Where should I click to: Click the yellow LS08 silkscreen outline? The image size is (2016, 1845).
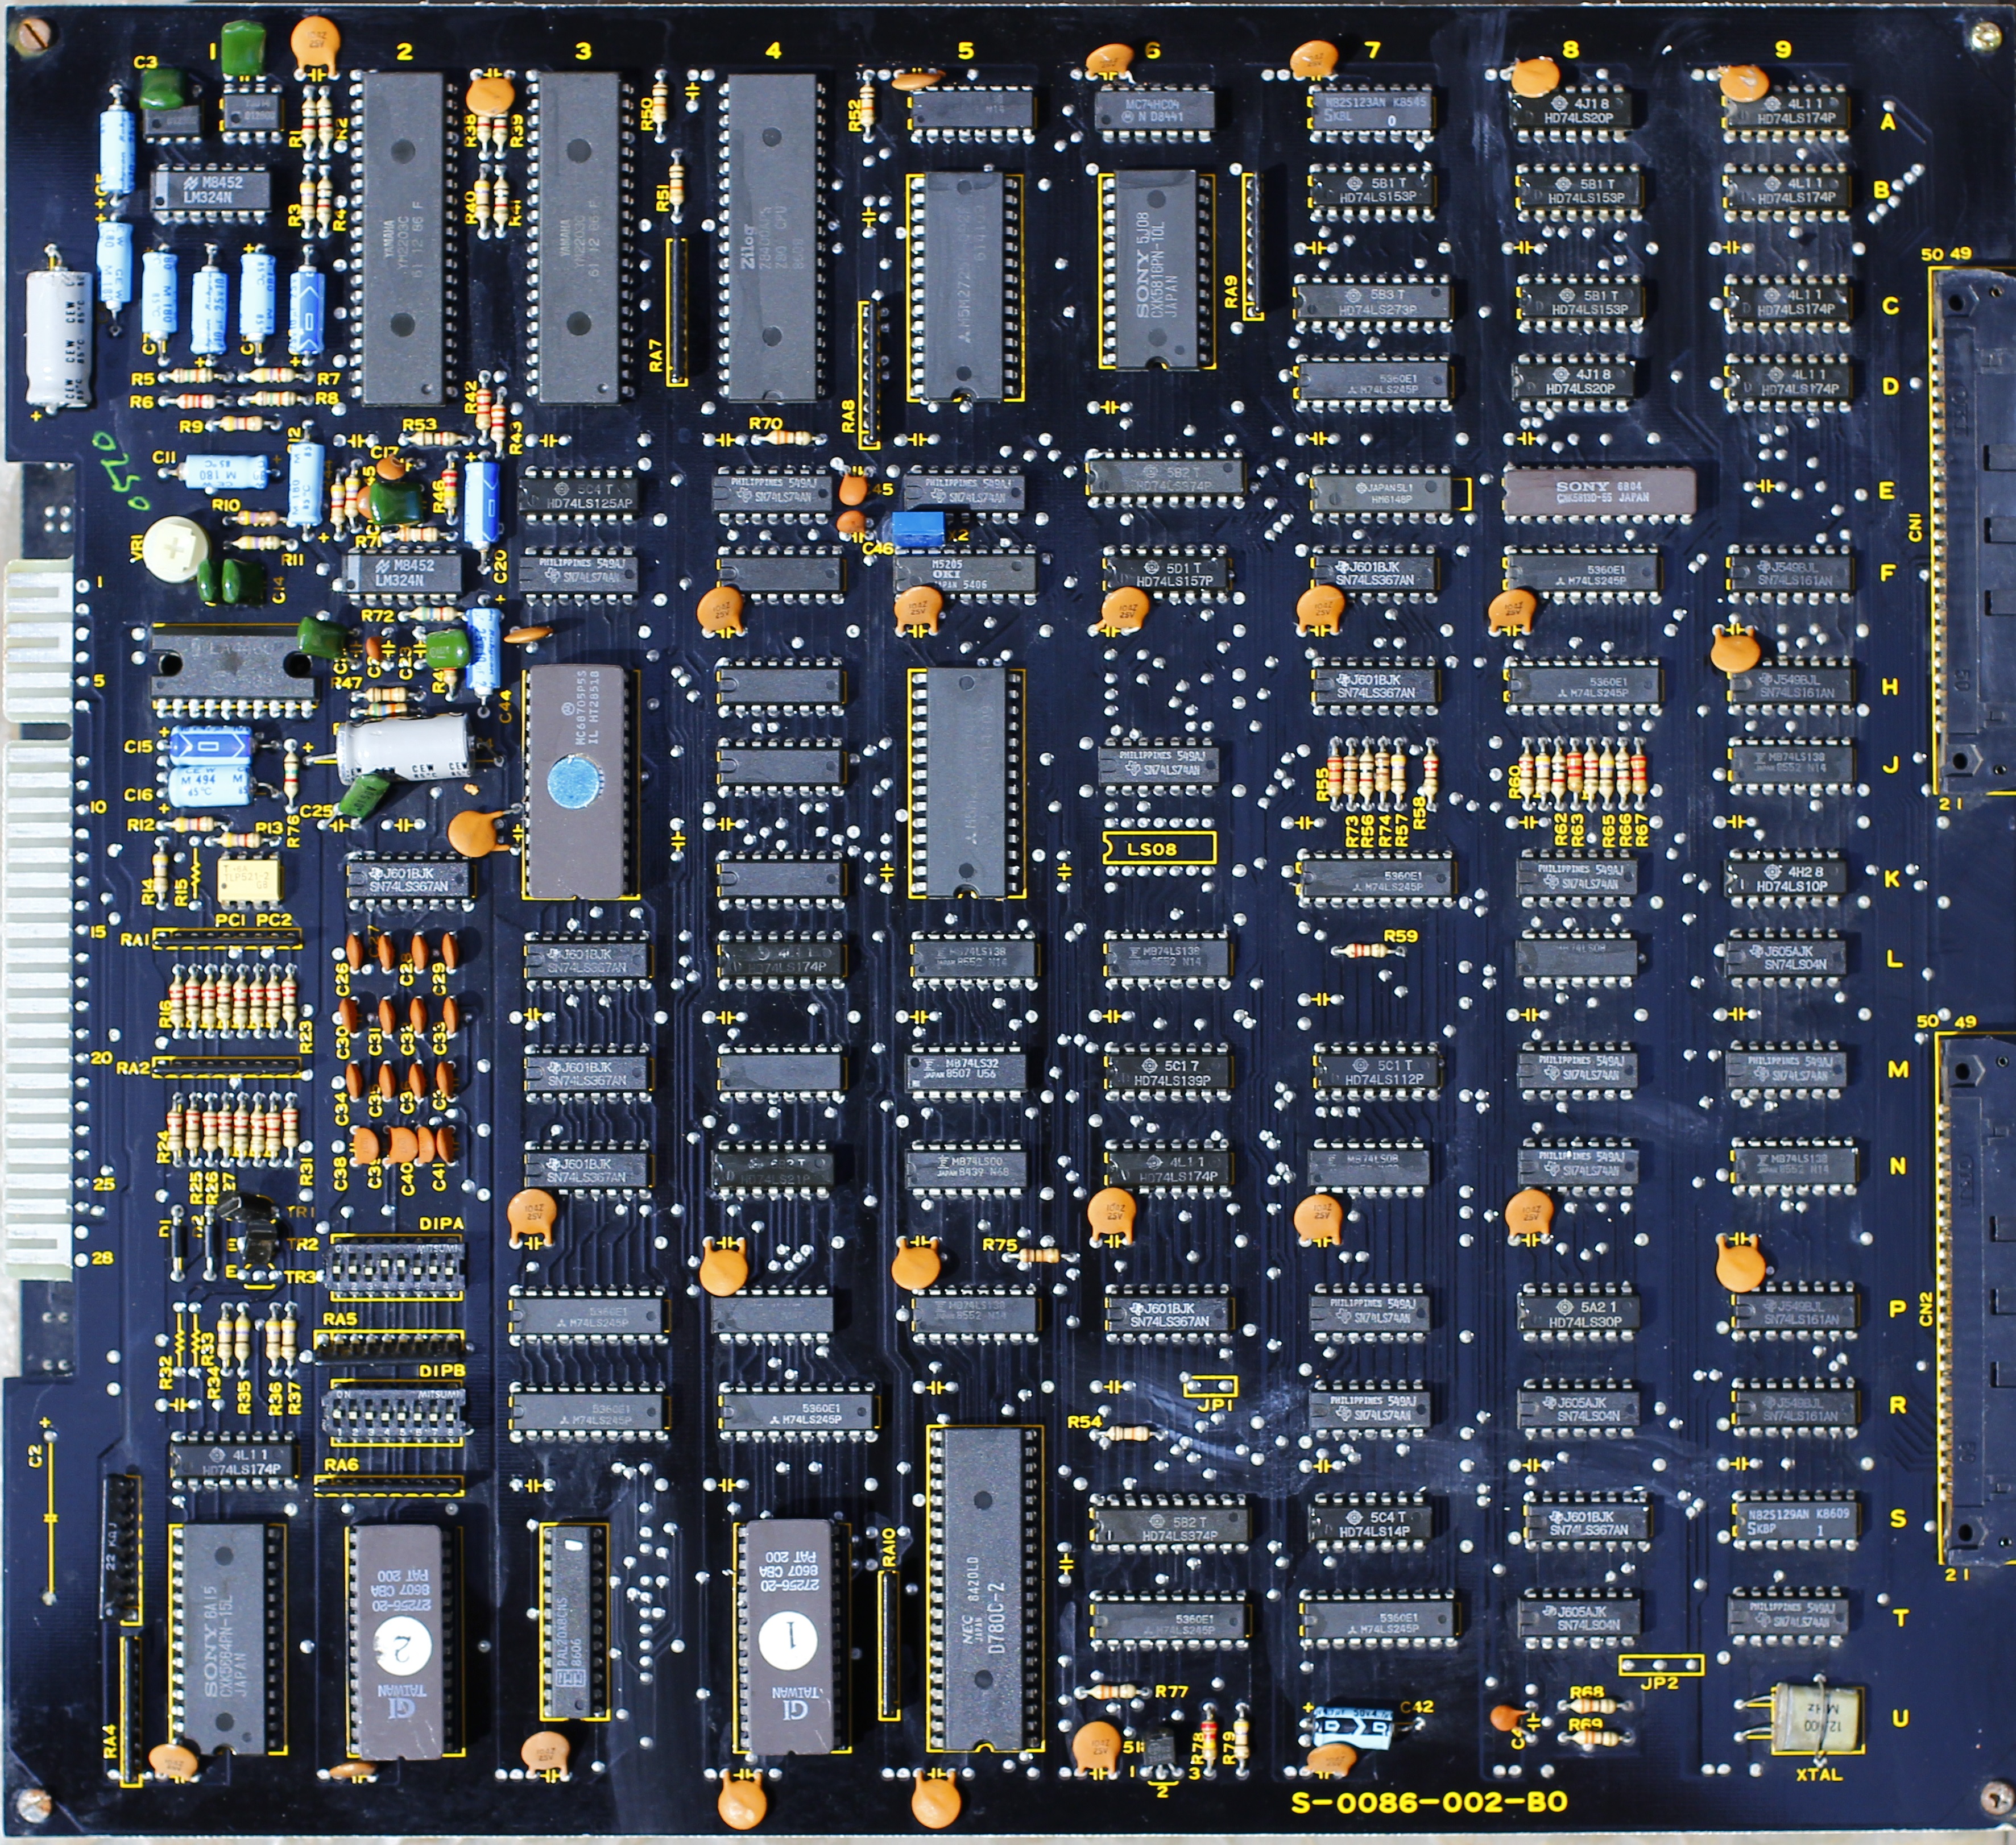(x=1159, y=848)
